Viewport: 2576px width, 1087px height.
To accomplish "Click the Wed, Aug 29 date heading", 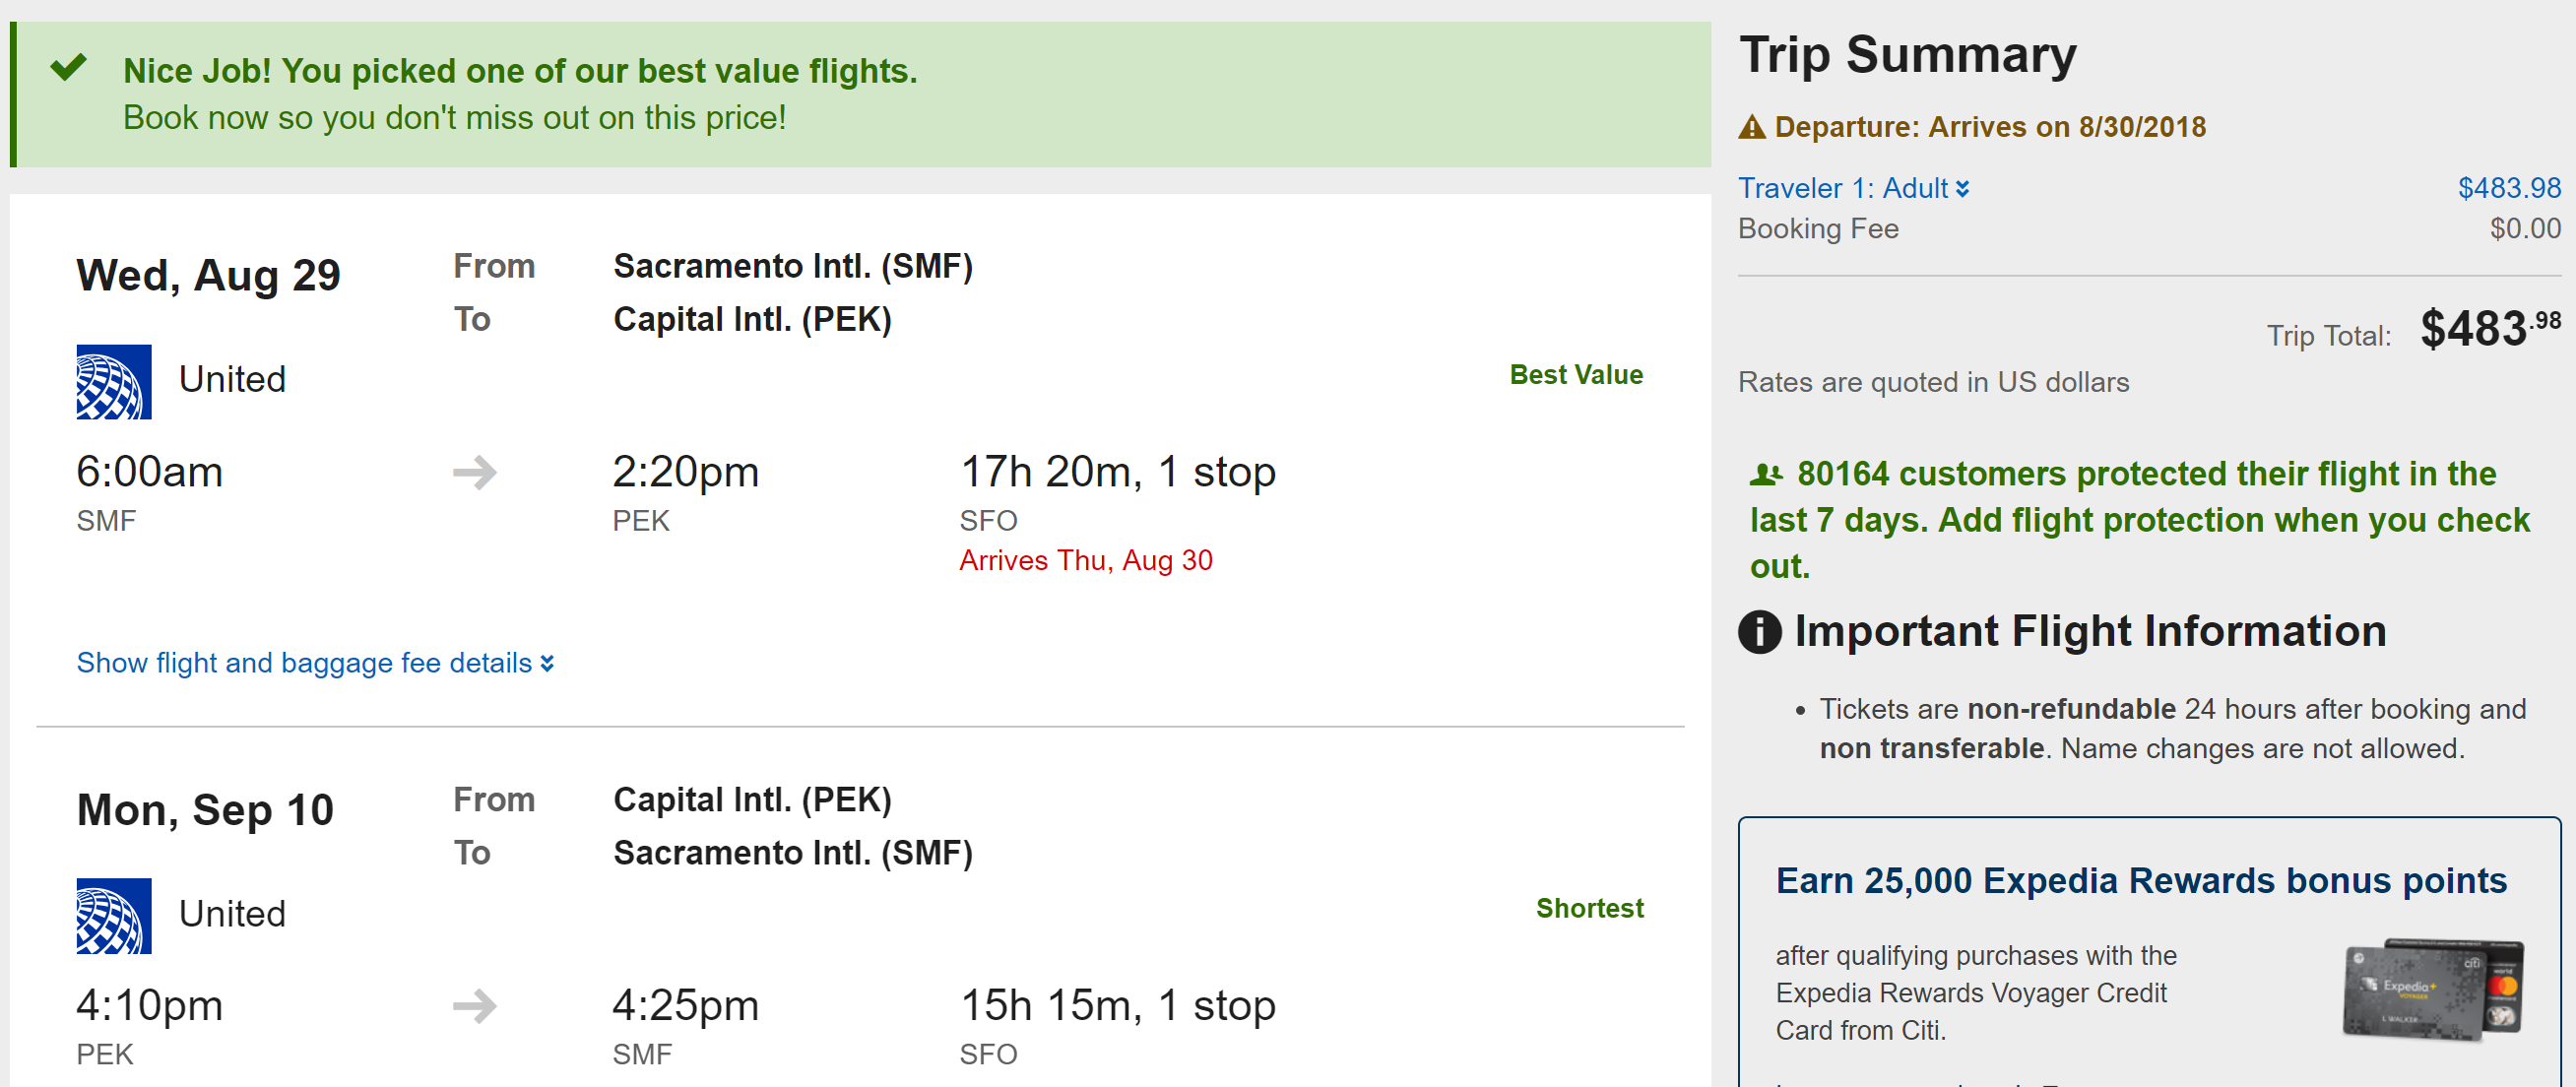I will coord(208,276).
